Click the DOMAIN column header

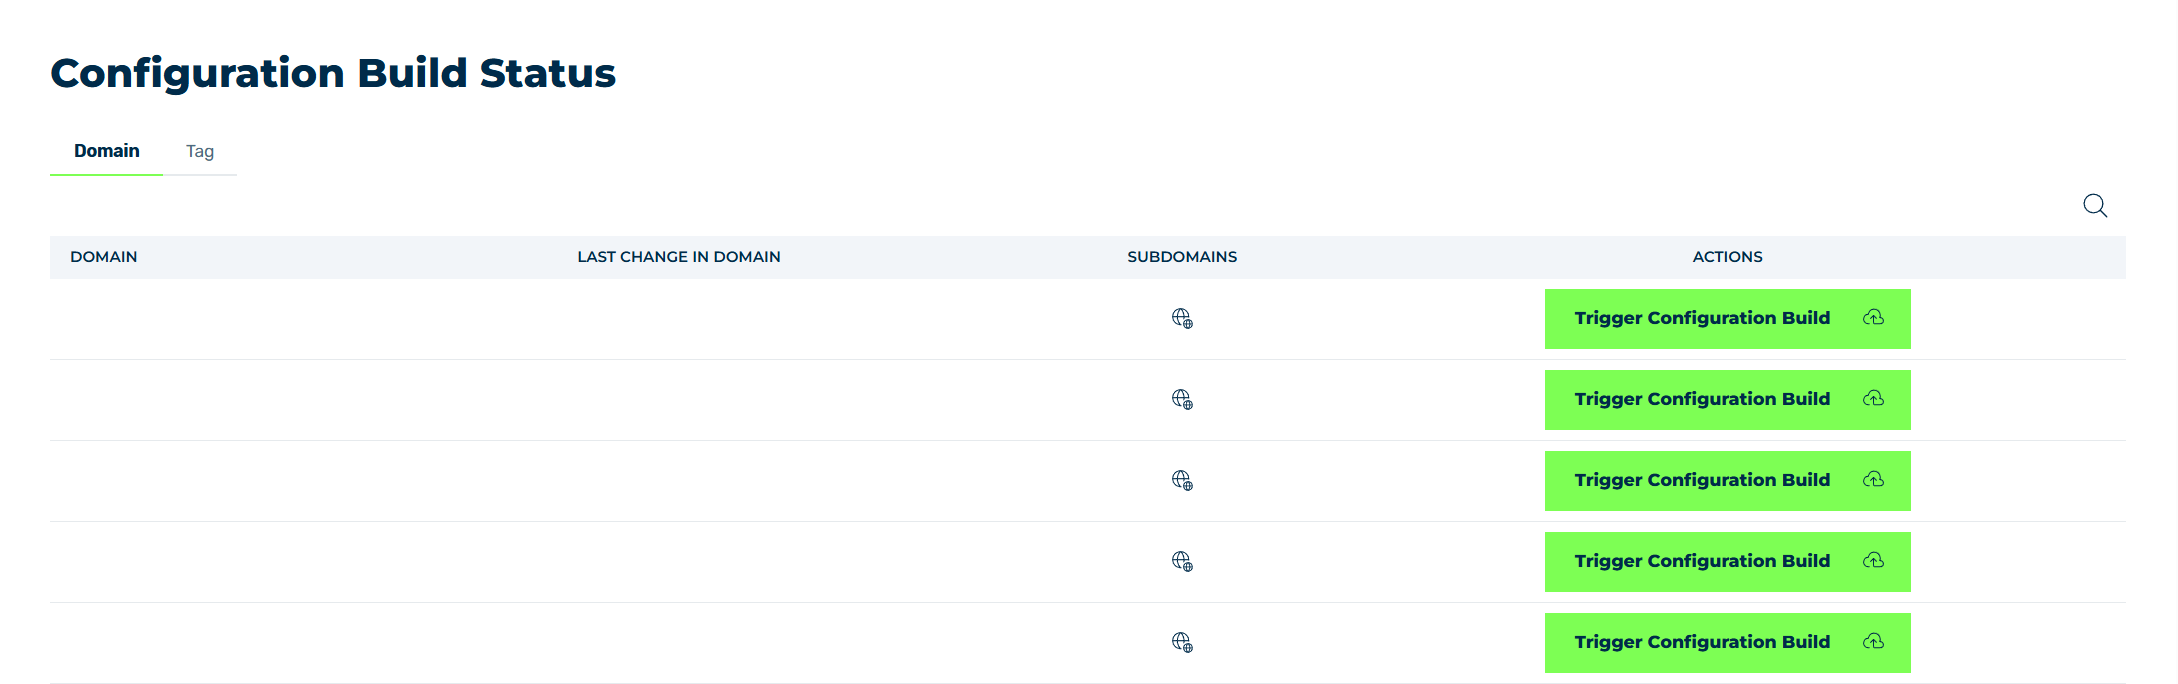pyautogui.click(x=104, y=257)
